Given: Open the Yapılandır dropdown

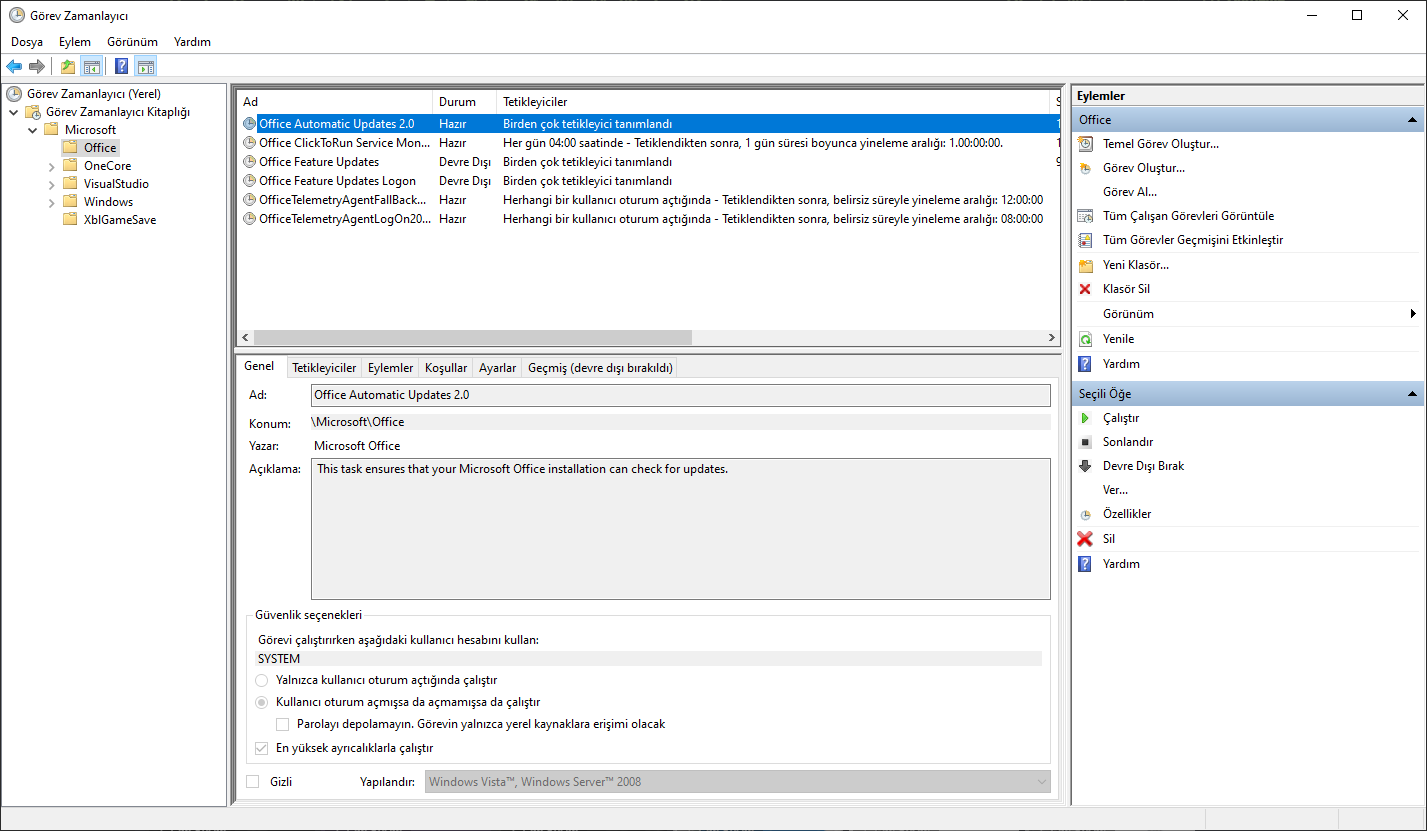Looking at the screenshot, I should click(x=738, y=782).
